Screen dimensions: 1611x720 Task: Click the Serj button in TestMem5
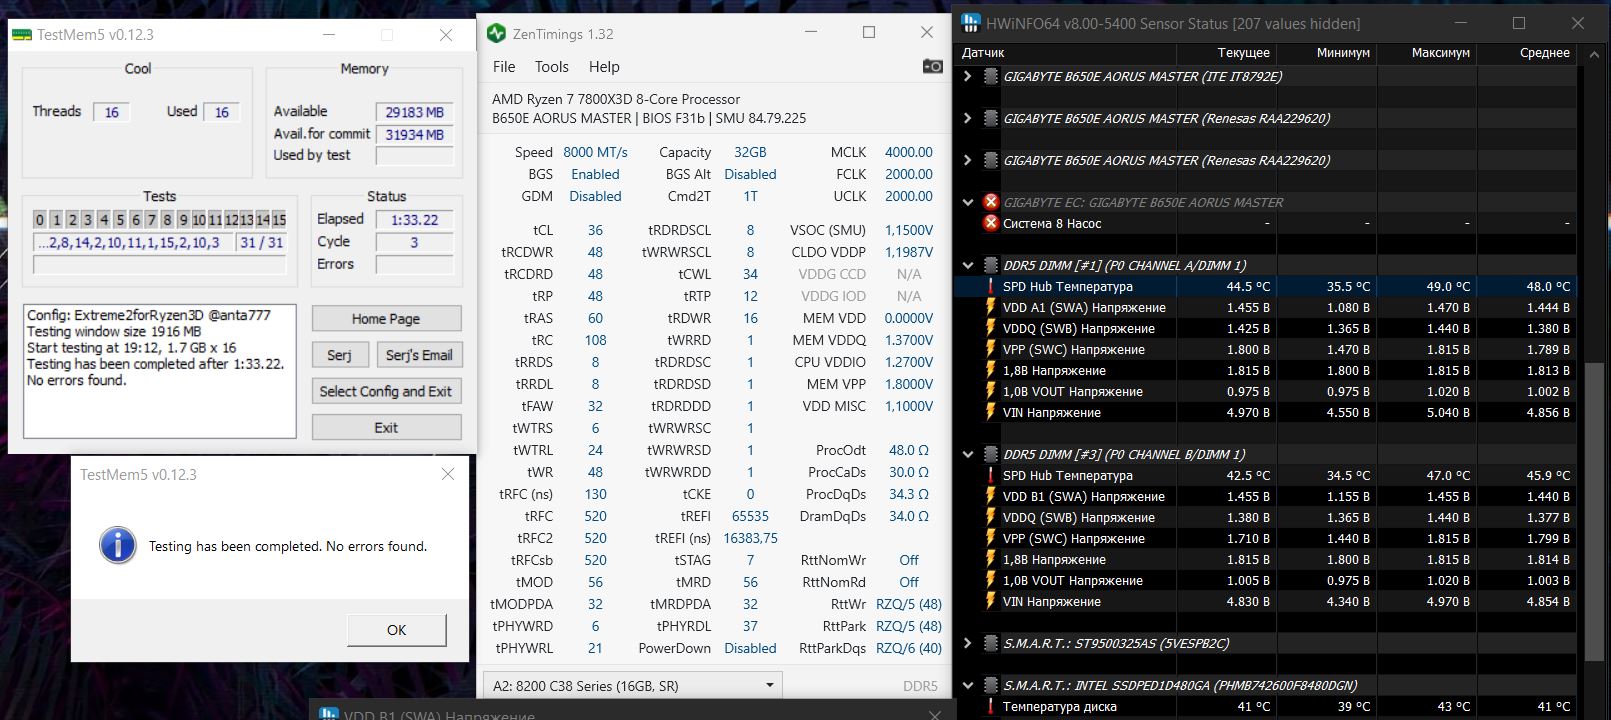339,355
